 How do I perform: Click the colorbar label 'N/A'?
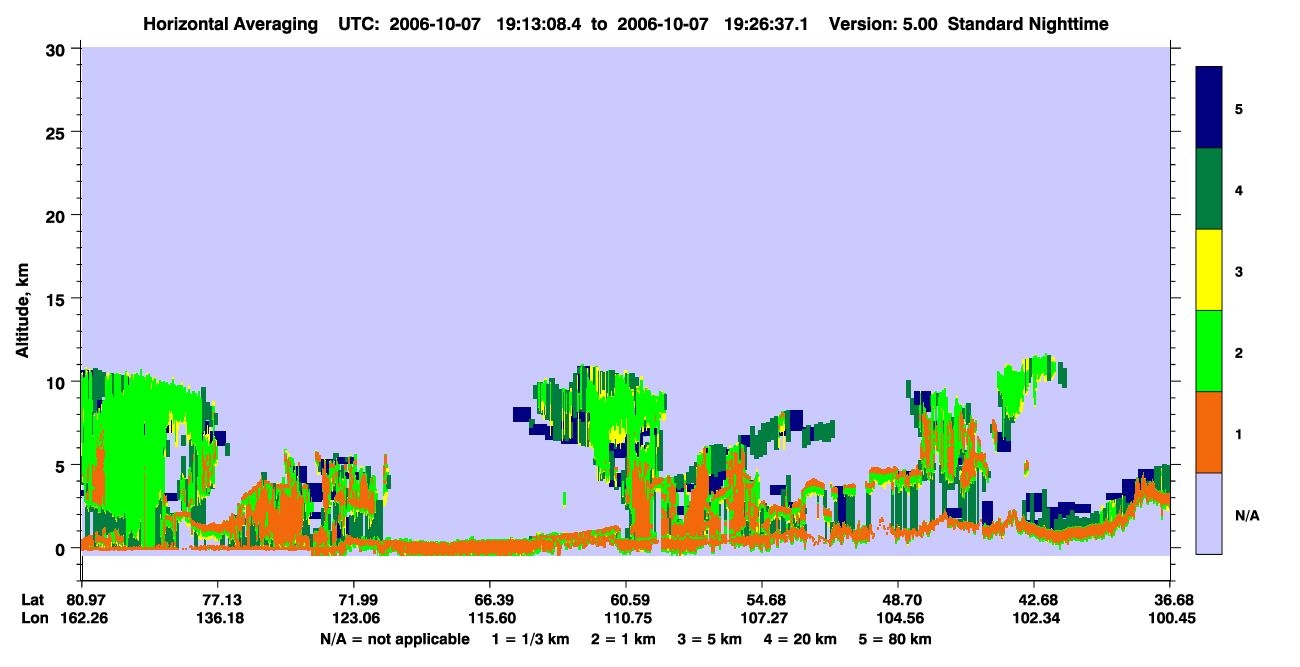[x=1247, y=516]
